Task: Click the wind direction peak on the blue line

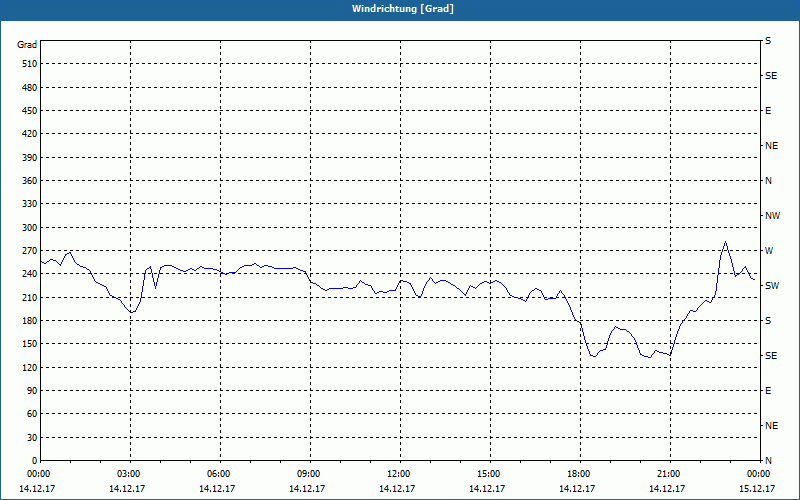Action: pos(726,242)
